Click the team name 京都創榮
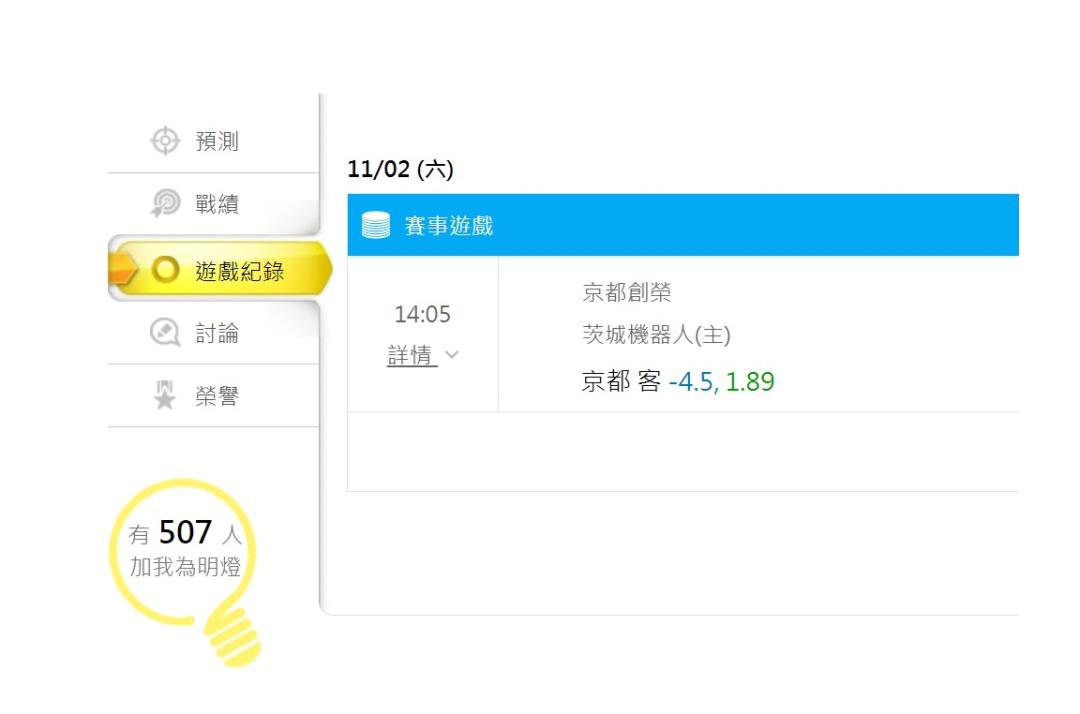The height and width of the screenshot is (714, 1080). [627, 292]
